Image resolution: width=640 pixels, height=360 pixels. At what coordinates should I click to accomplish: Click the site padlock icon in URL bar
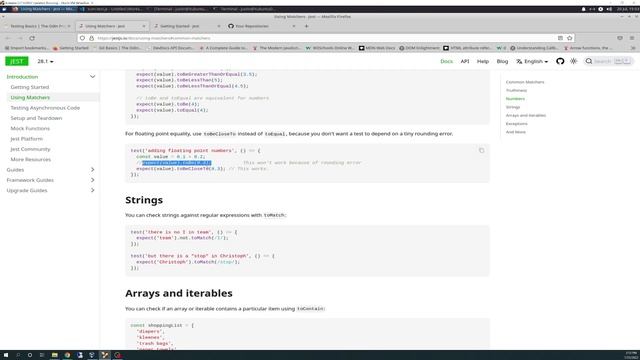click(91, 38)
